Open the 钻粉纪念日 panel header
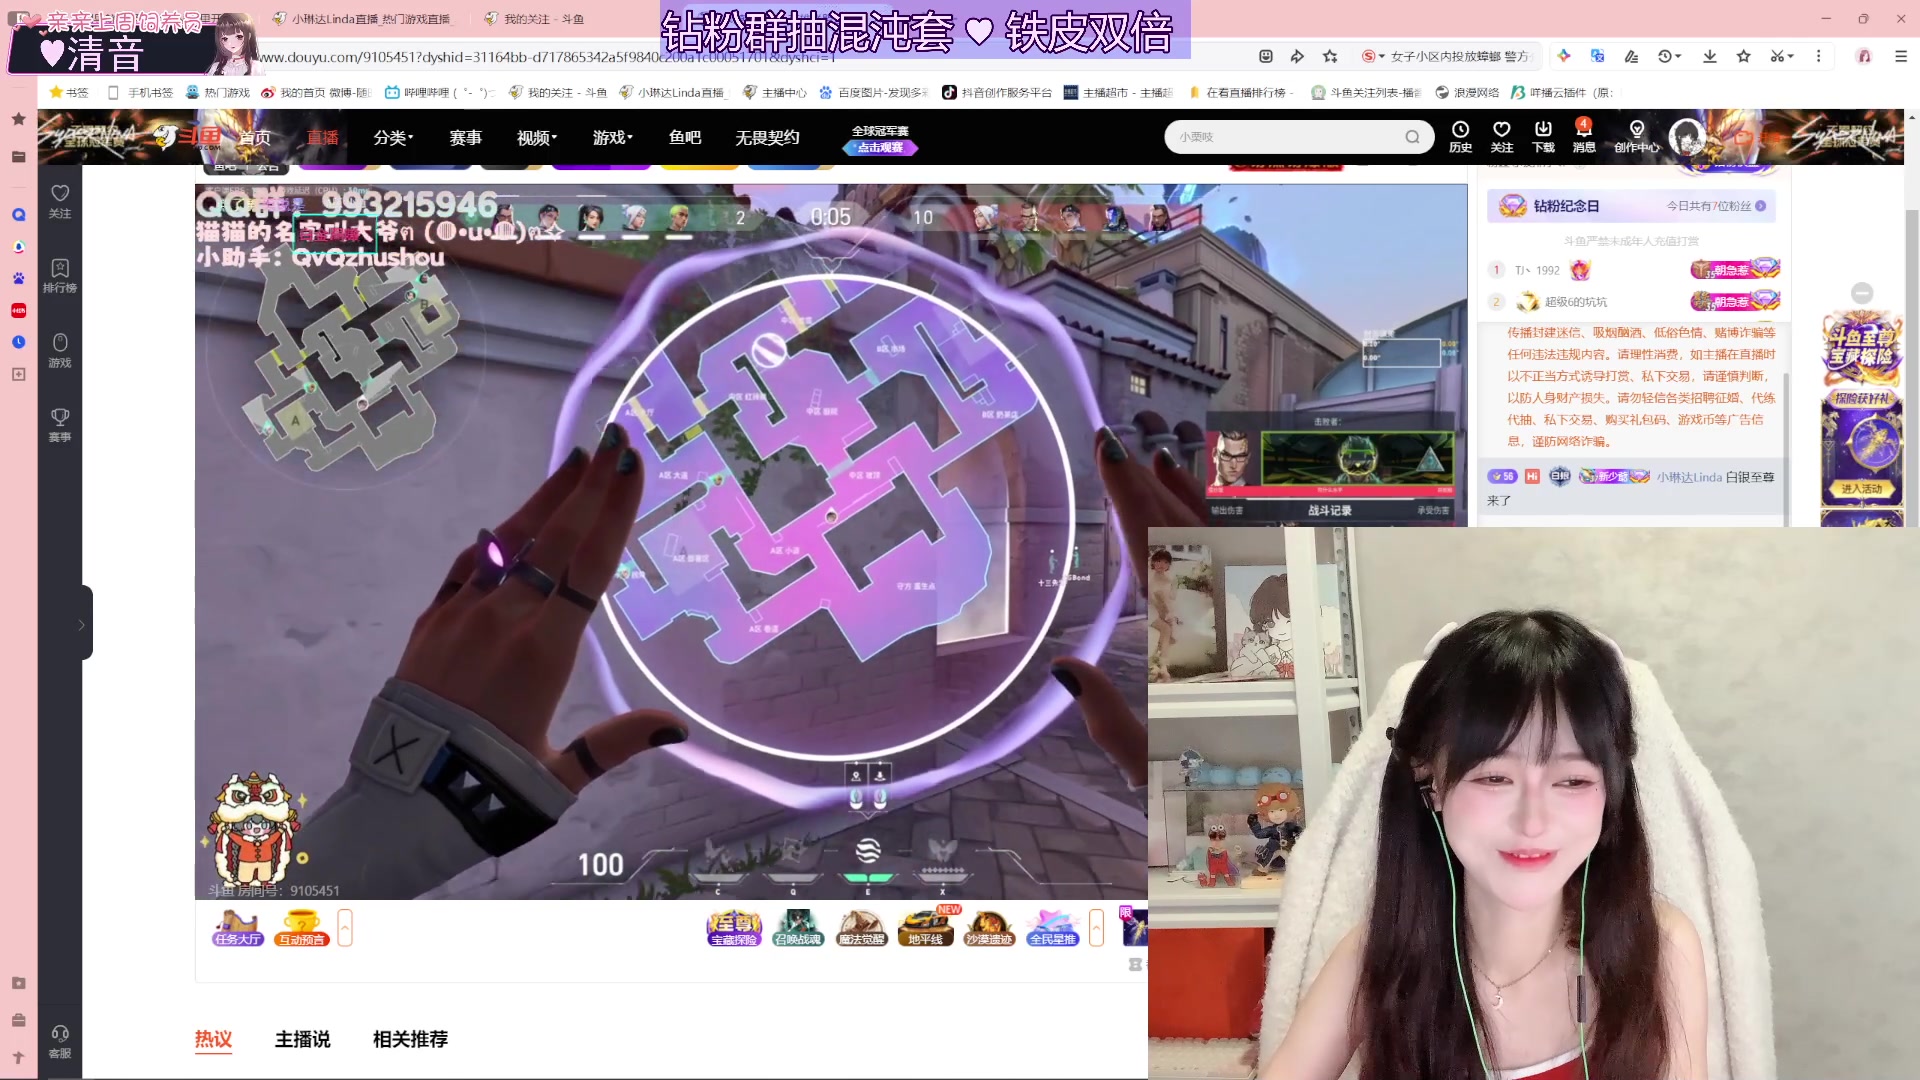This screenshot has width=1920, height=1080. [1632, 206]
